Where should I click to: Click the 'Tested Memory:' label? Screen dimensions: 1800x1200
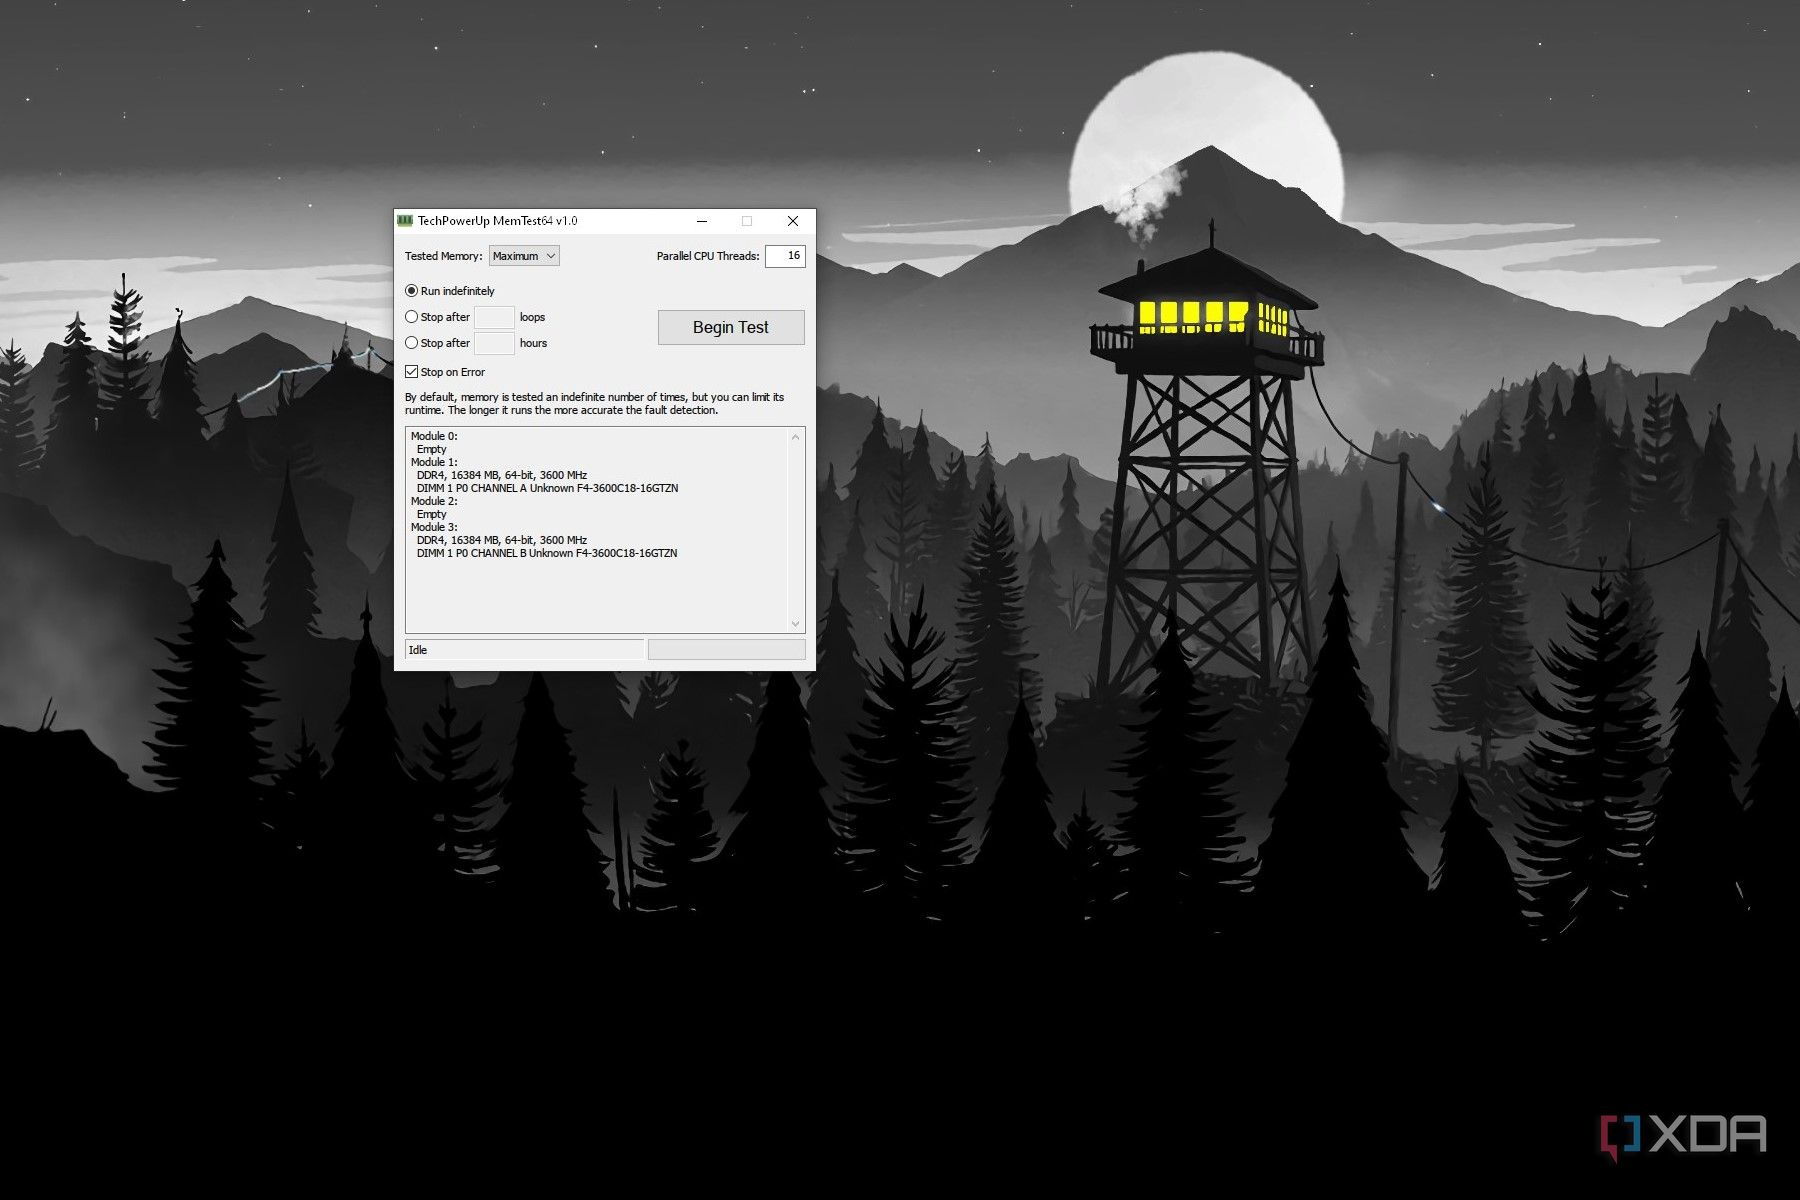point(444,256)
